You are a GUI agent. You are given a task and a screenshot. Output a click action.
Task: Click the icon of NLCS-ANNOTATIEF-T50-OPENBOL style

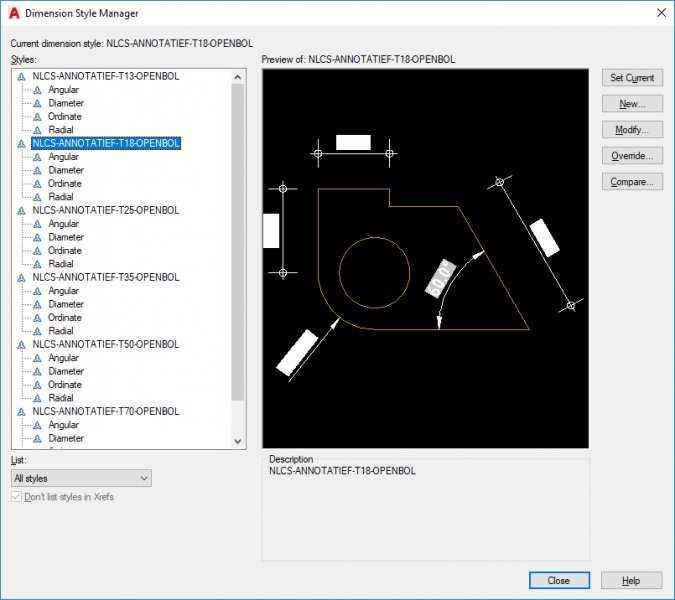point(21,345)
